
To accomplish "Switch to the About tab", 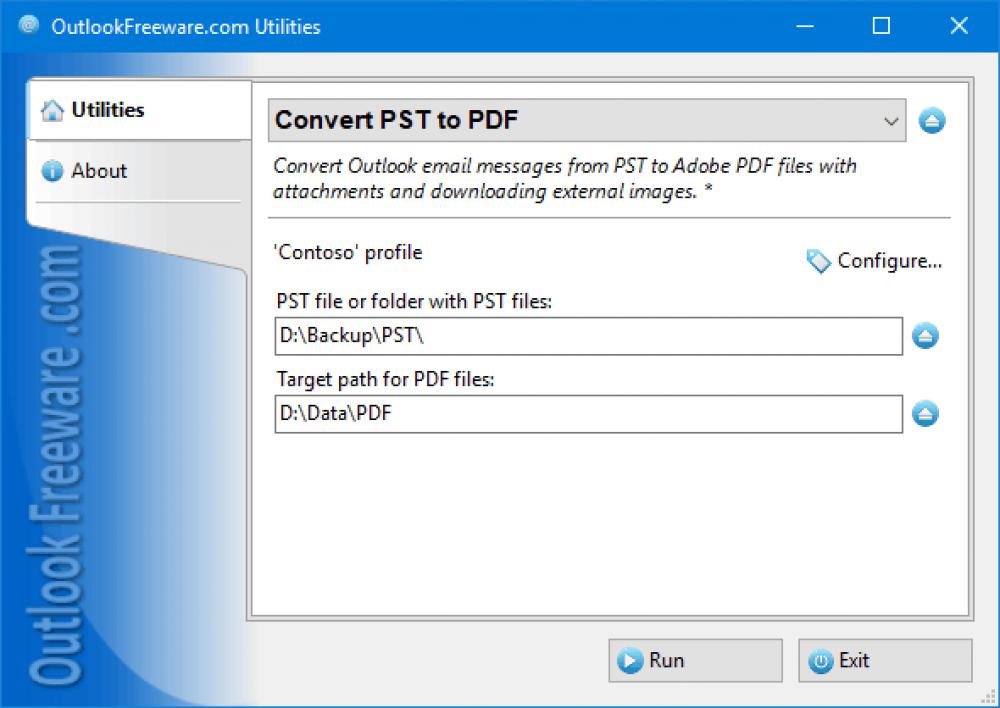I will click(x=100, y=171).
